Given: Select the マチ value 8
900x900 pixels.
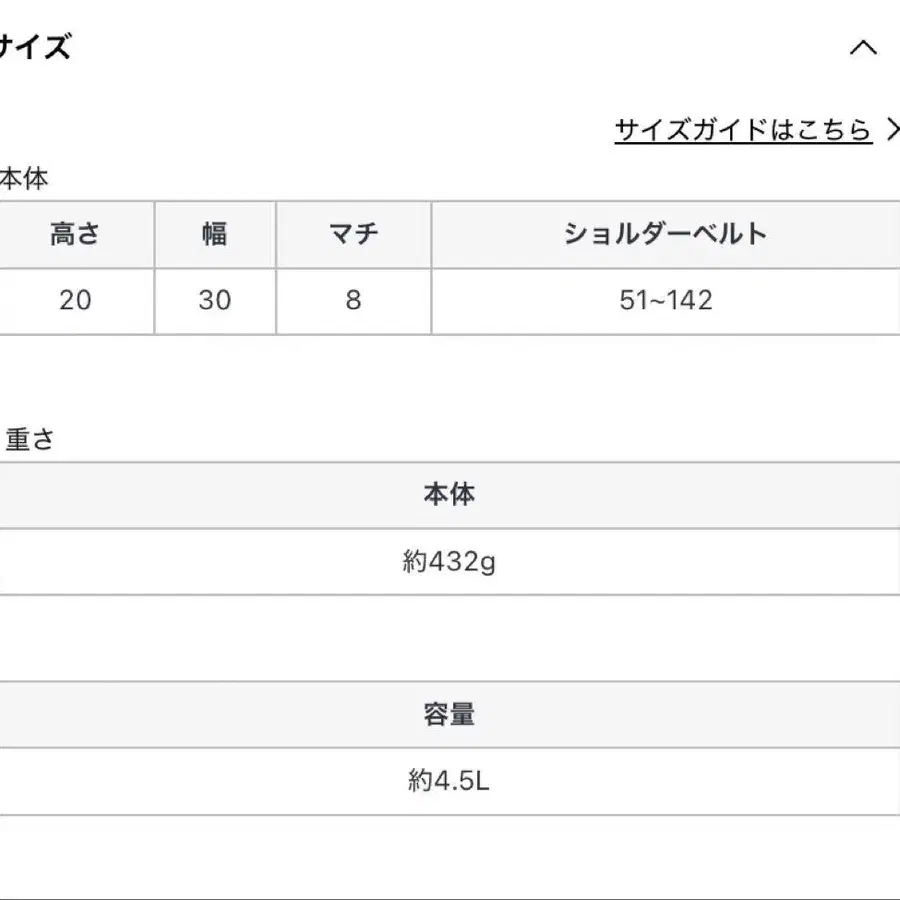Looking at the screenshot, I should pyautogui.click(x=352, y=300).
